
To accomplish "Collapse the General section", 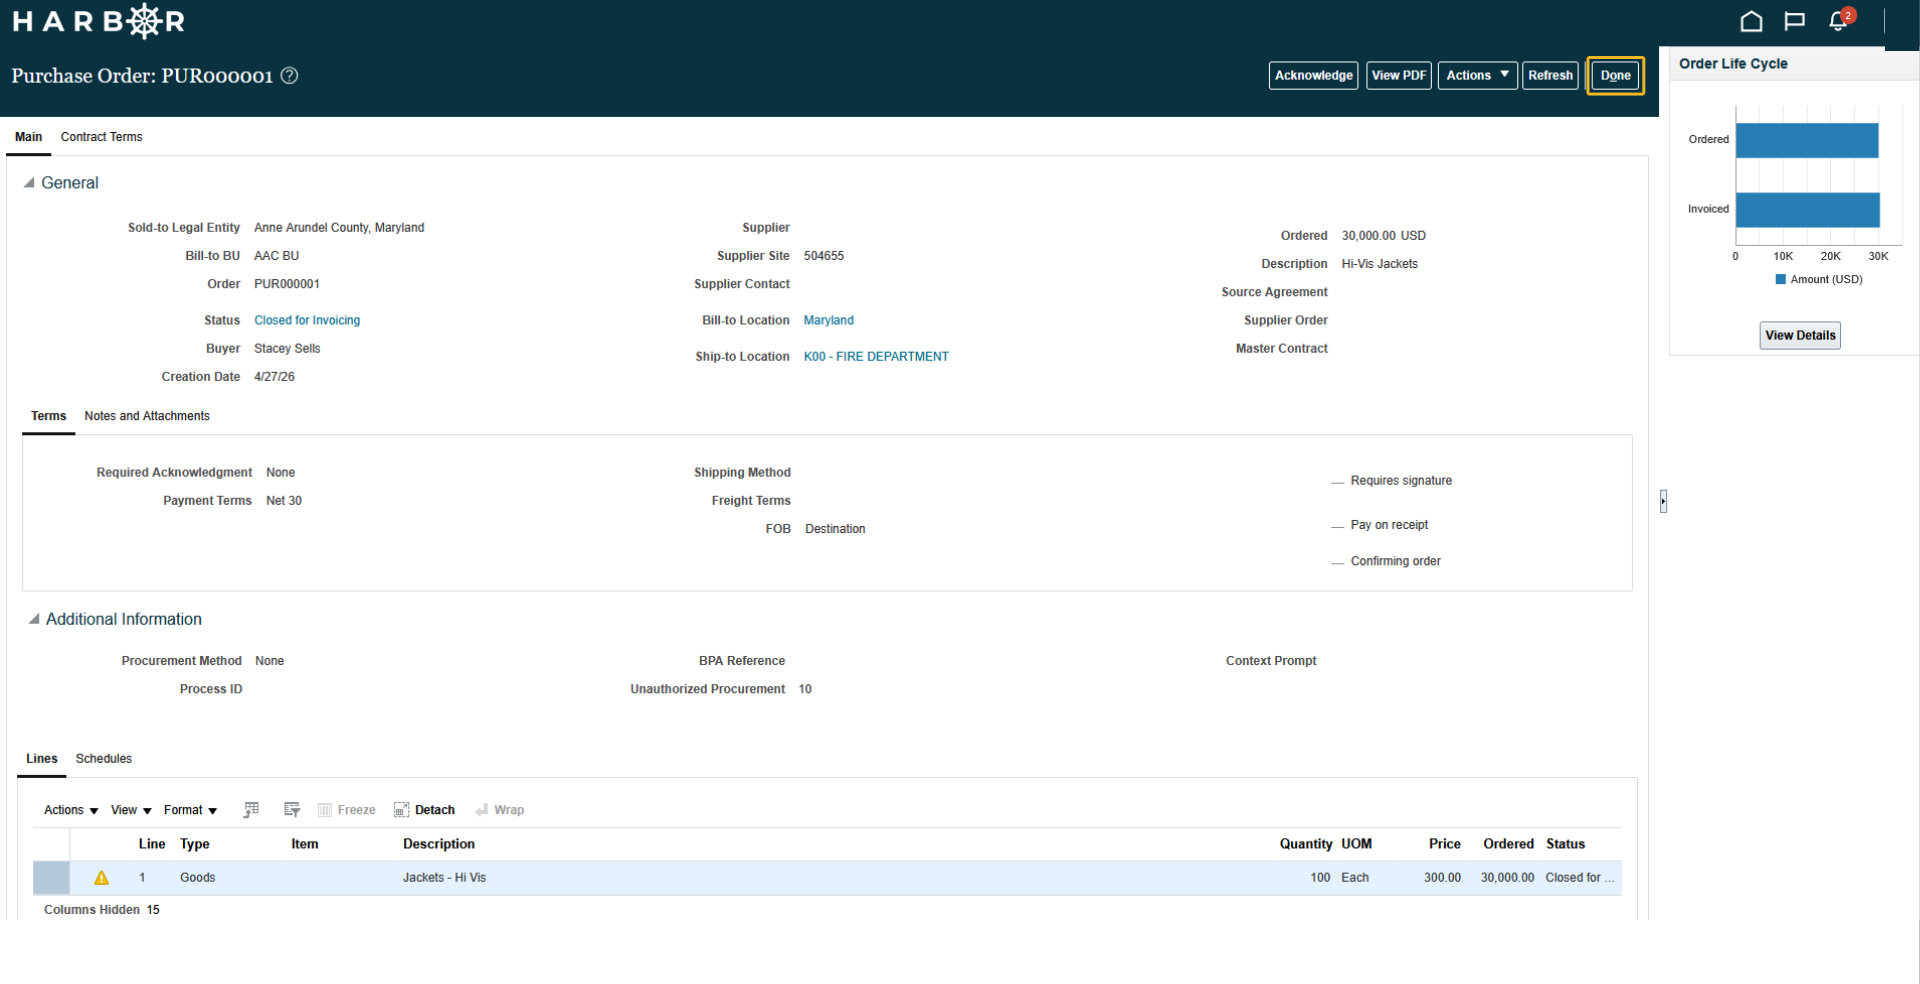I will click(29, 183).
